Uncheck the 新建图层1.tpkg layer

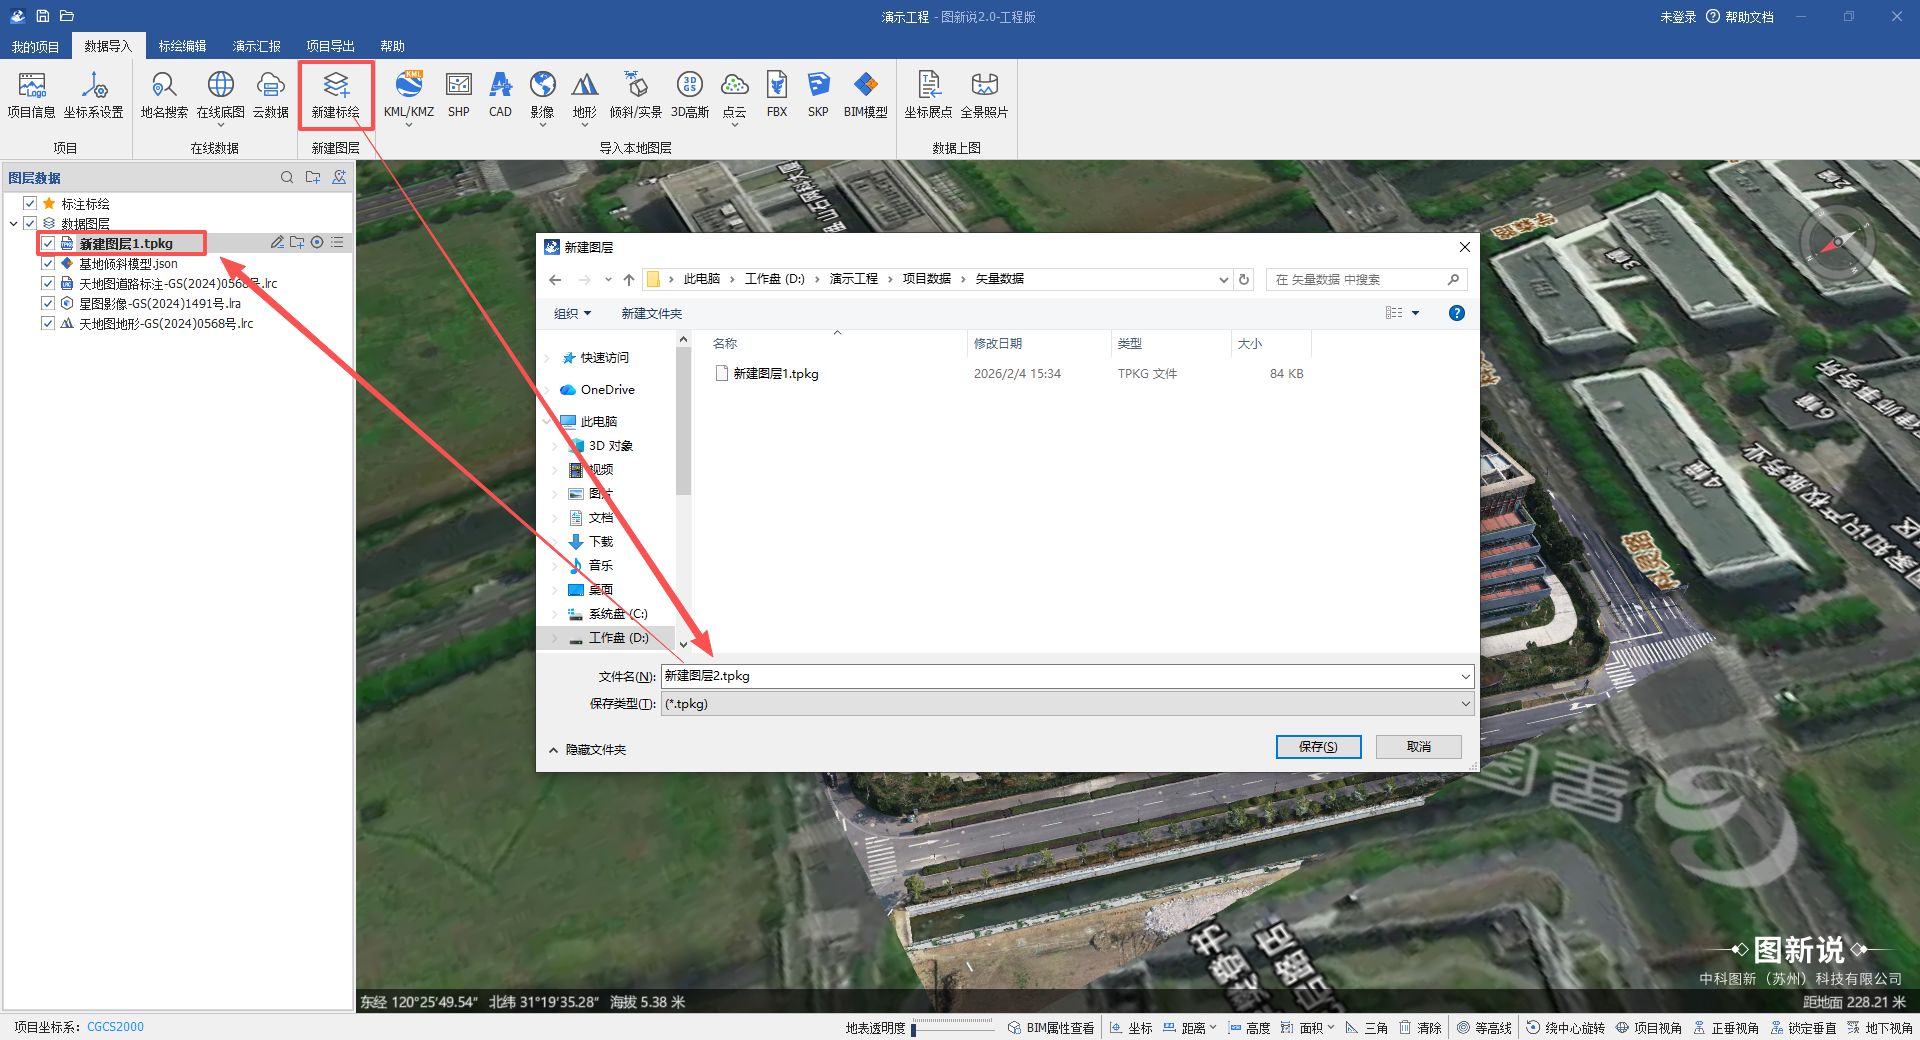pyautogui.click(x=48, y=243)
